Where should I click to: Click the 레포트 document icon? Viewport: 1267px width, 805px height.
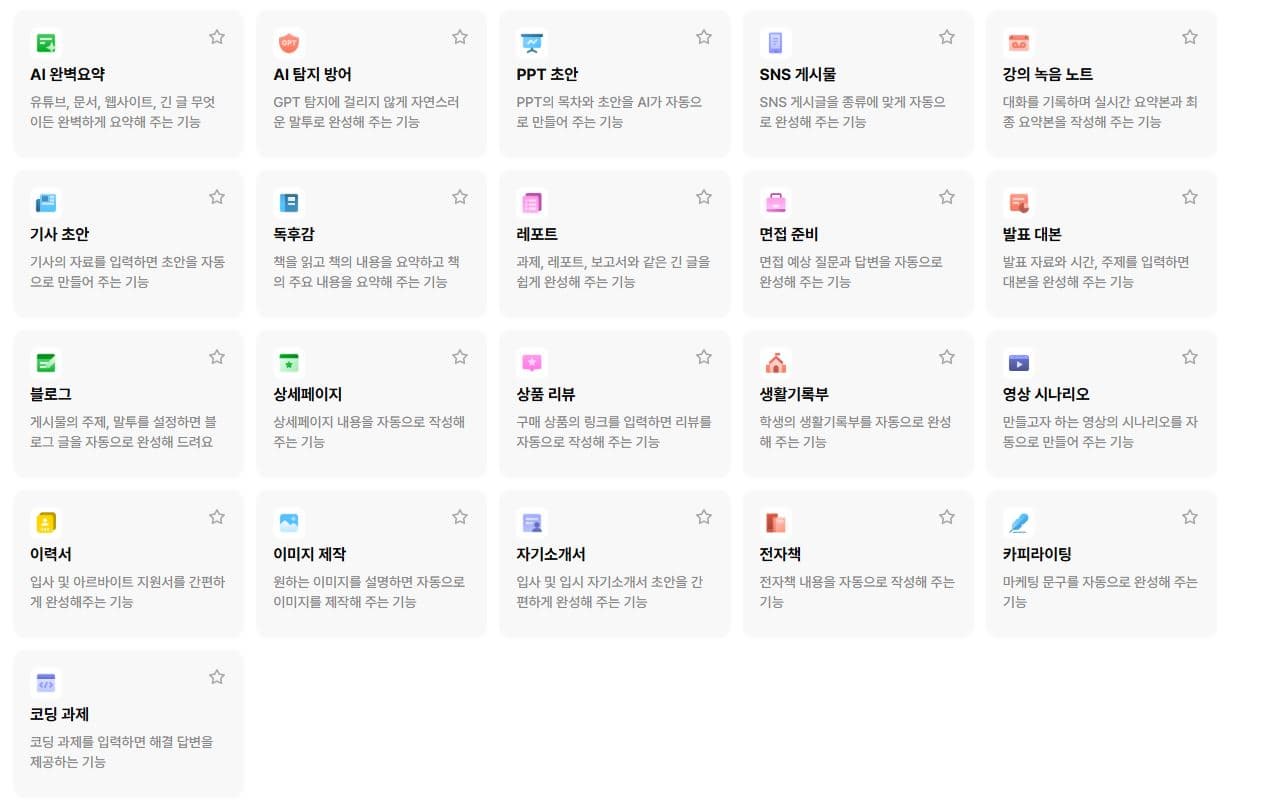pyautogui.click(x=532, y=202)
